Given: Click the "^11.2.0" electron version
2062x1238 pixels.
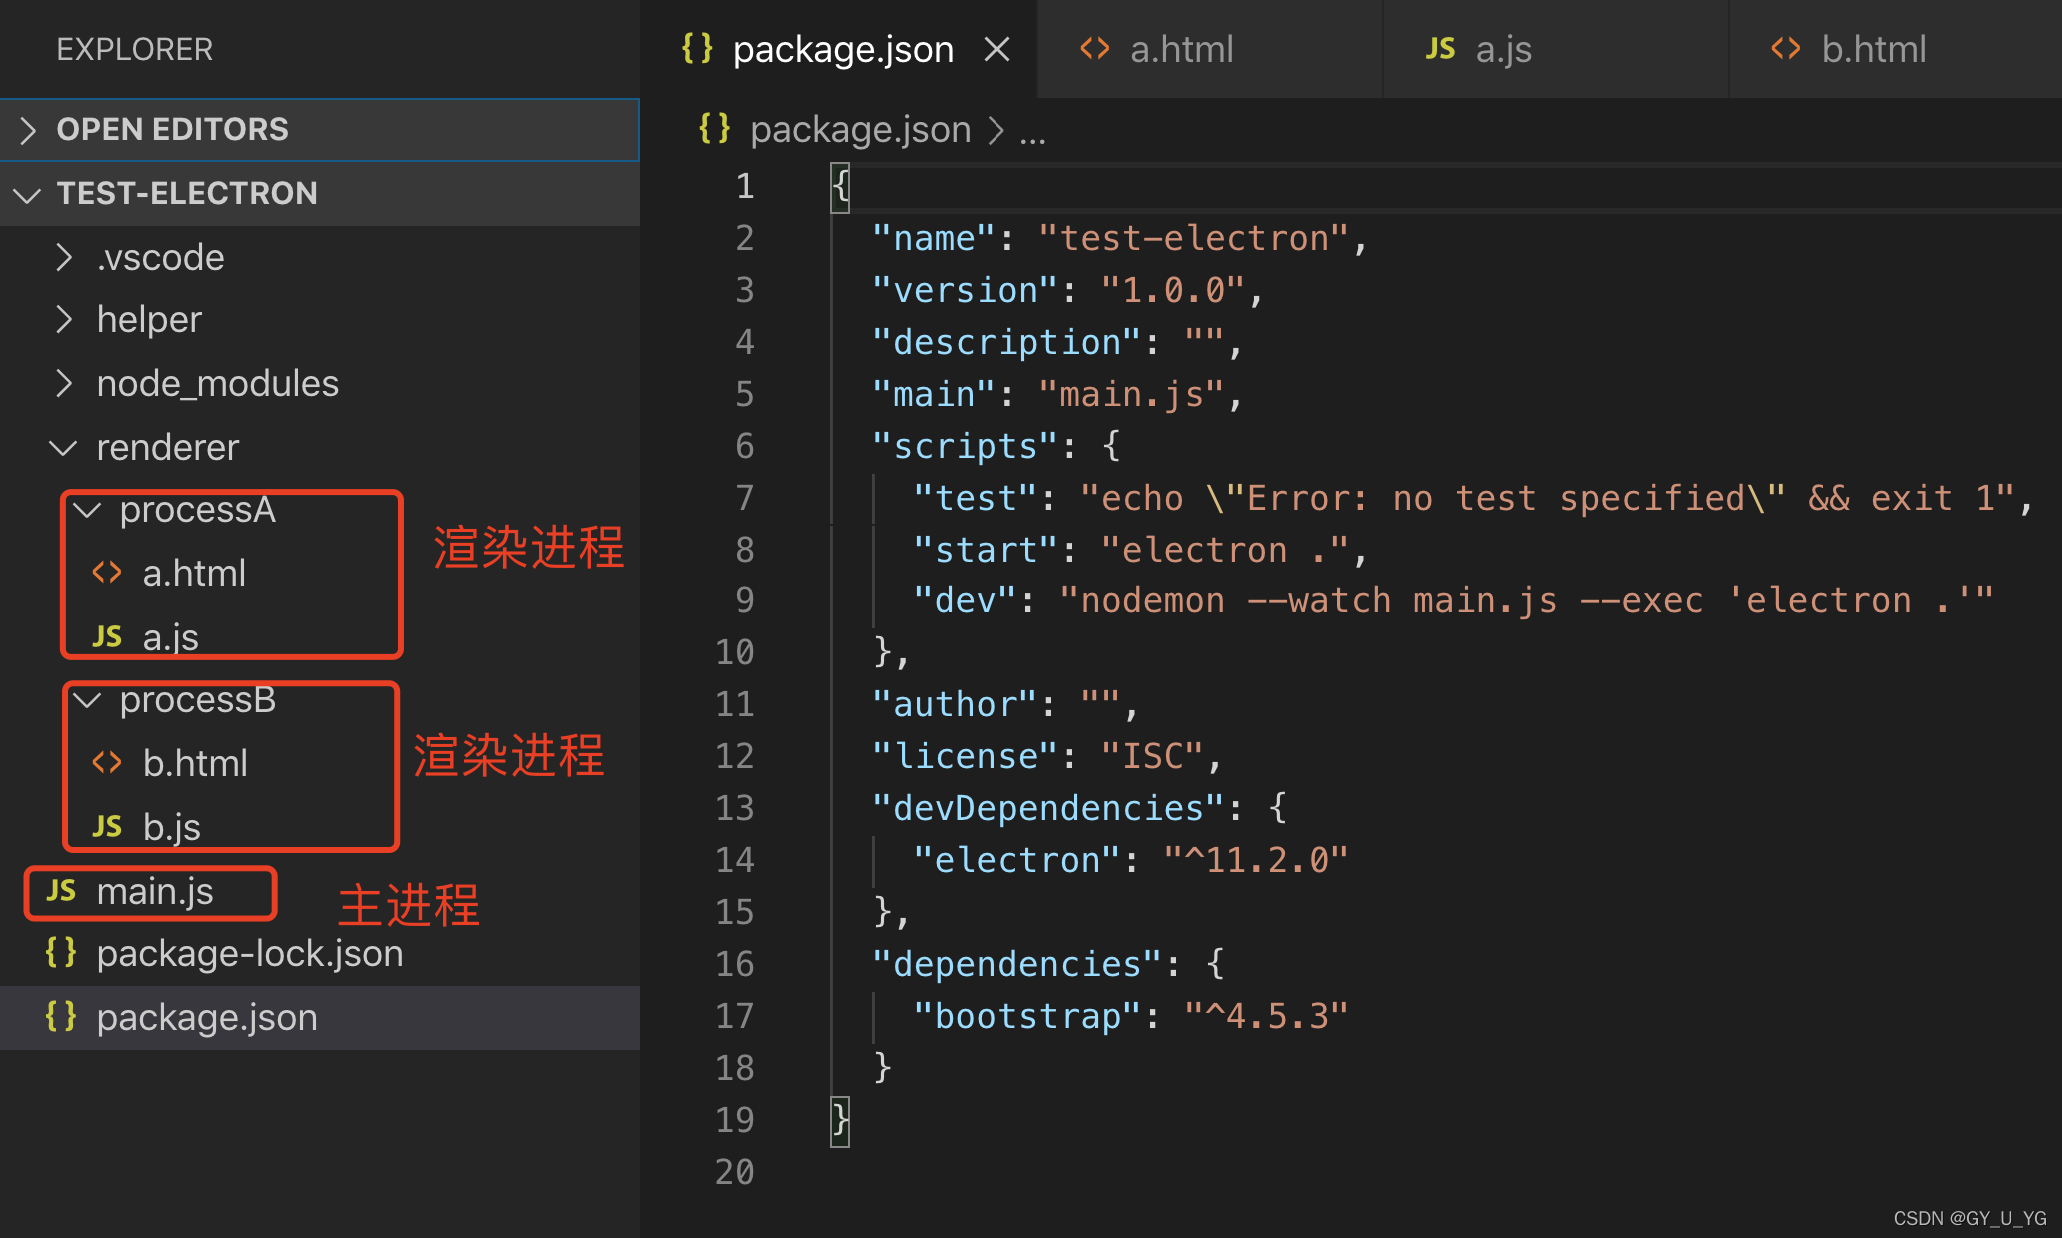Looking at the screenshot, I should (1256, 860).
